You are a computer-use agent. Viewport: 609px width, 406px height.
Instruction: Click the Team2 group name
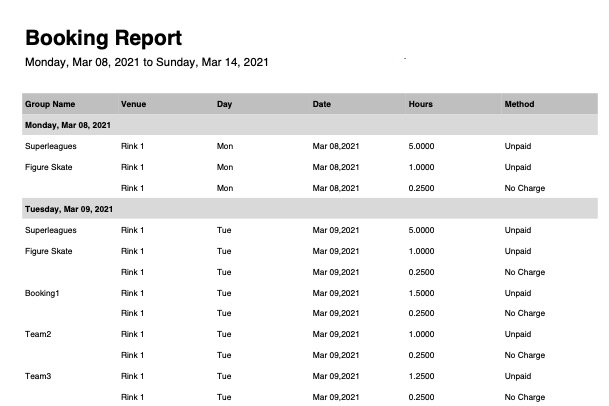(x=38, y=334)
